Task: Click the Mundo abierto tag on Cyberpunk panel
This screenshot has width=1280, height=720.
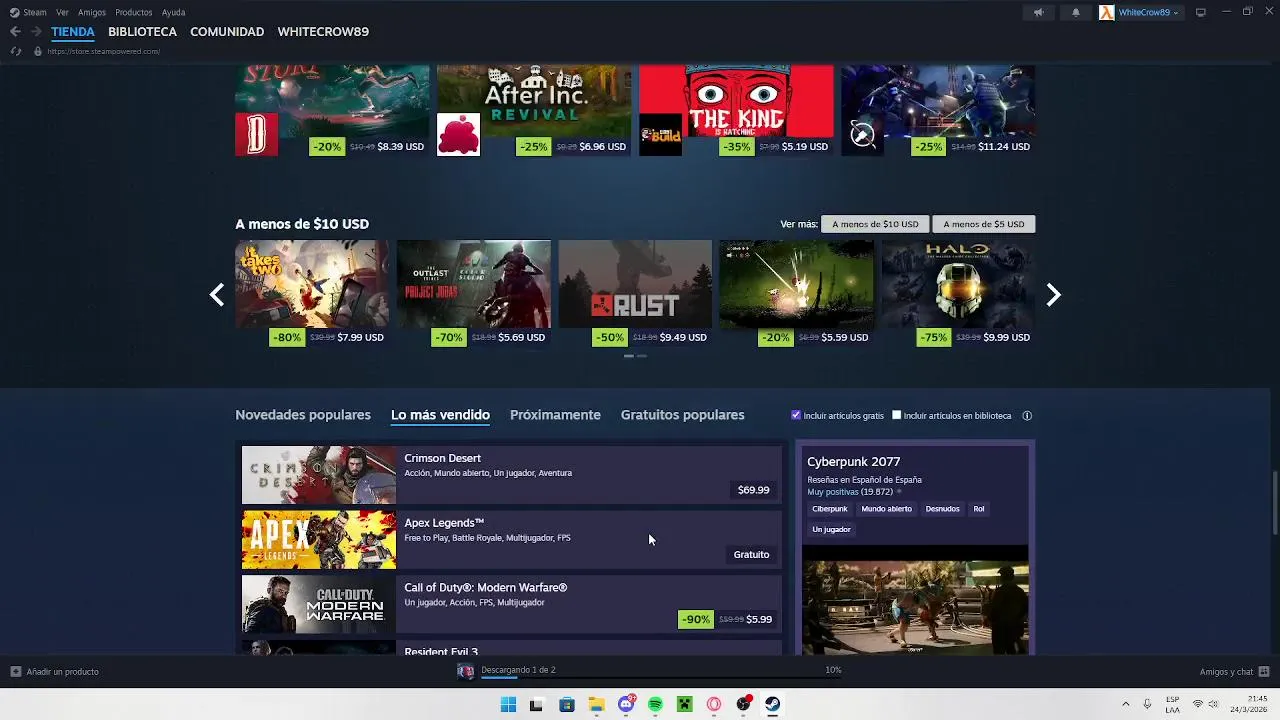Action: (887, 509)
